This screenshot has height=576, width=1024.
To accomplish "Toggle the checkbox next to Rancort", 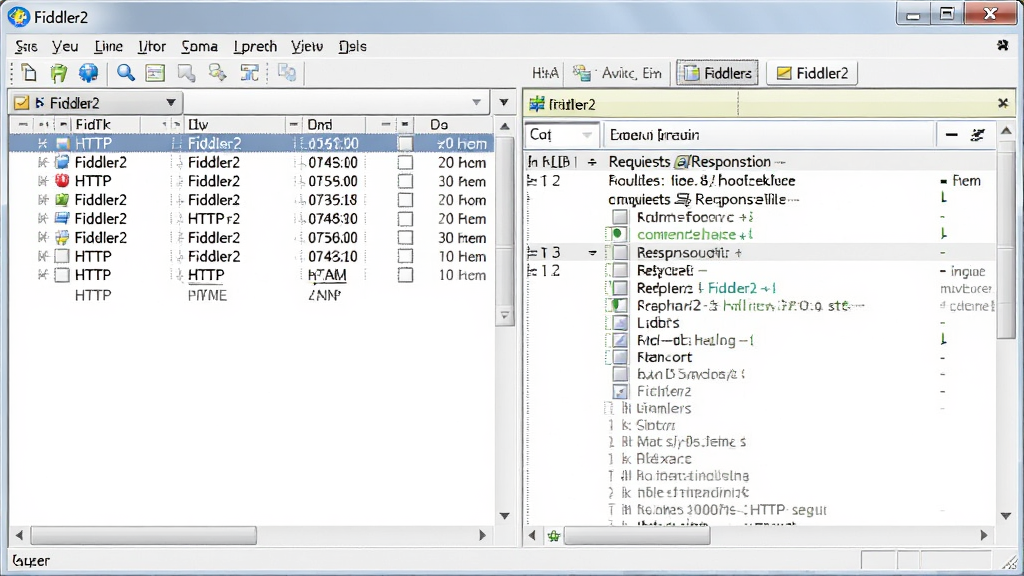I will coord(620,357).
